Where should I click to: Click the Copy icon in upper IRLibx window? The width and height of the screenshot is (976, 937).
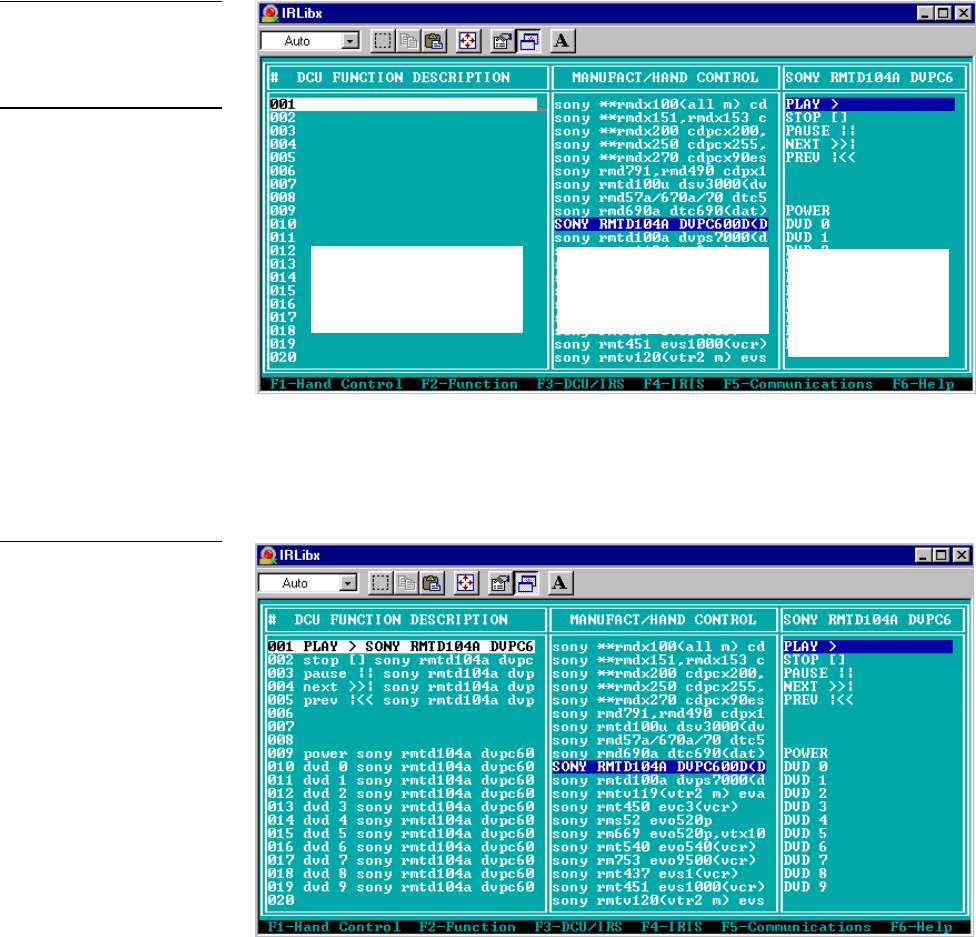tap(408, 41)
